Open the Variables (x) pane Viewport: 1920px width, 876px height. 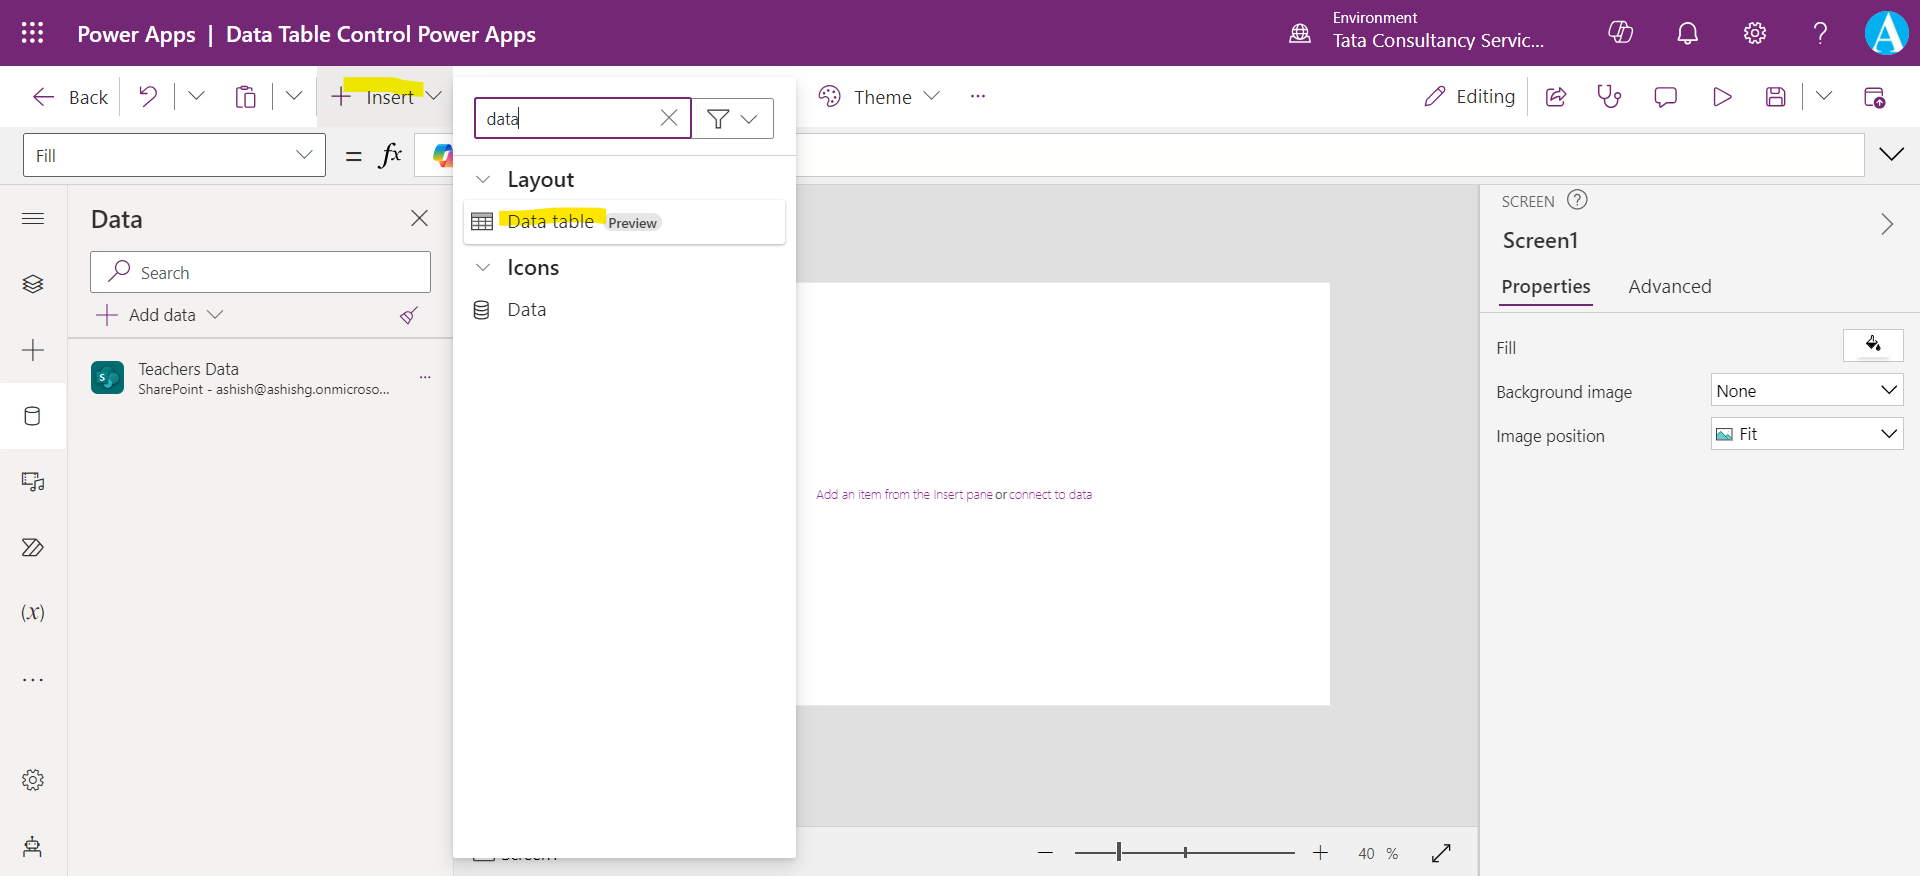33,613
